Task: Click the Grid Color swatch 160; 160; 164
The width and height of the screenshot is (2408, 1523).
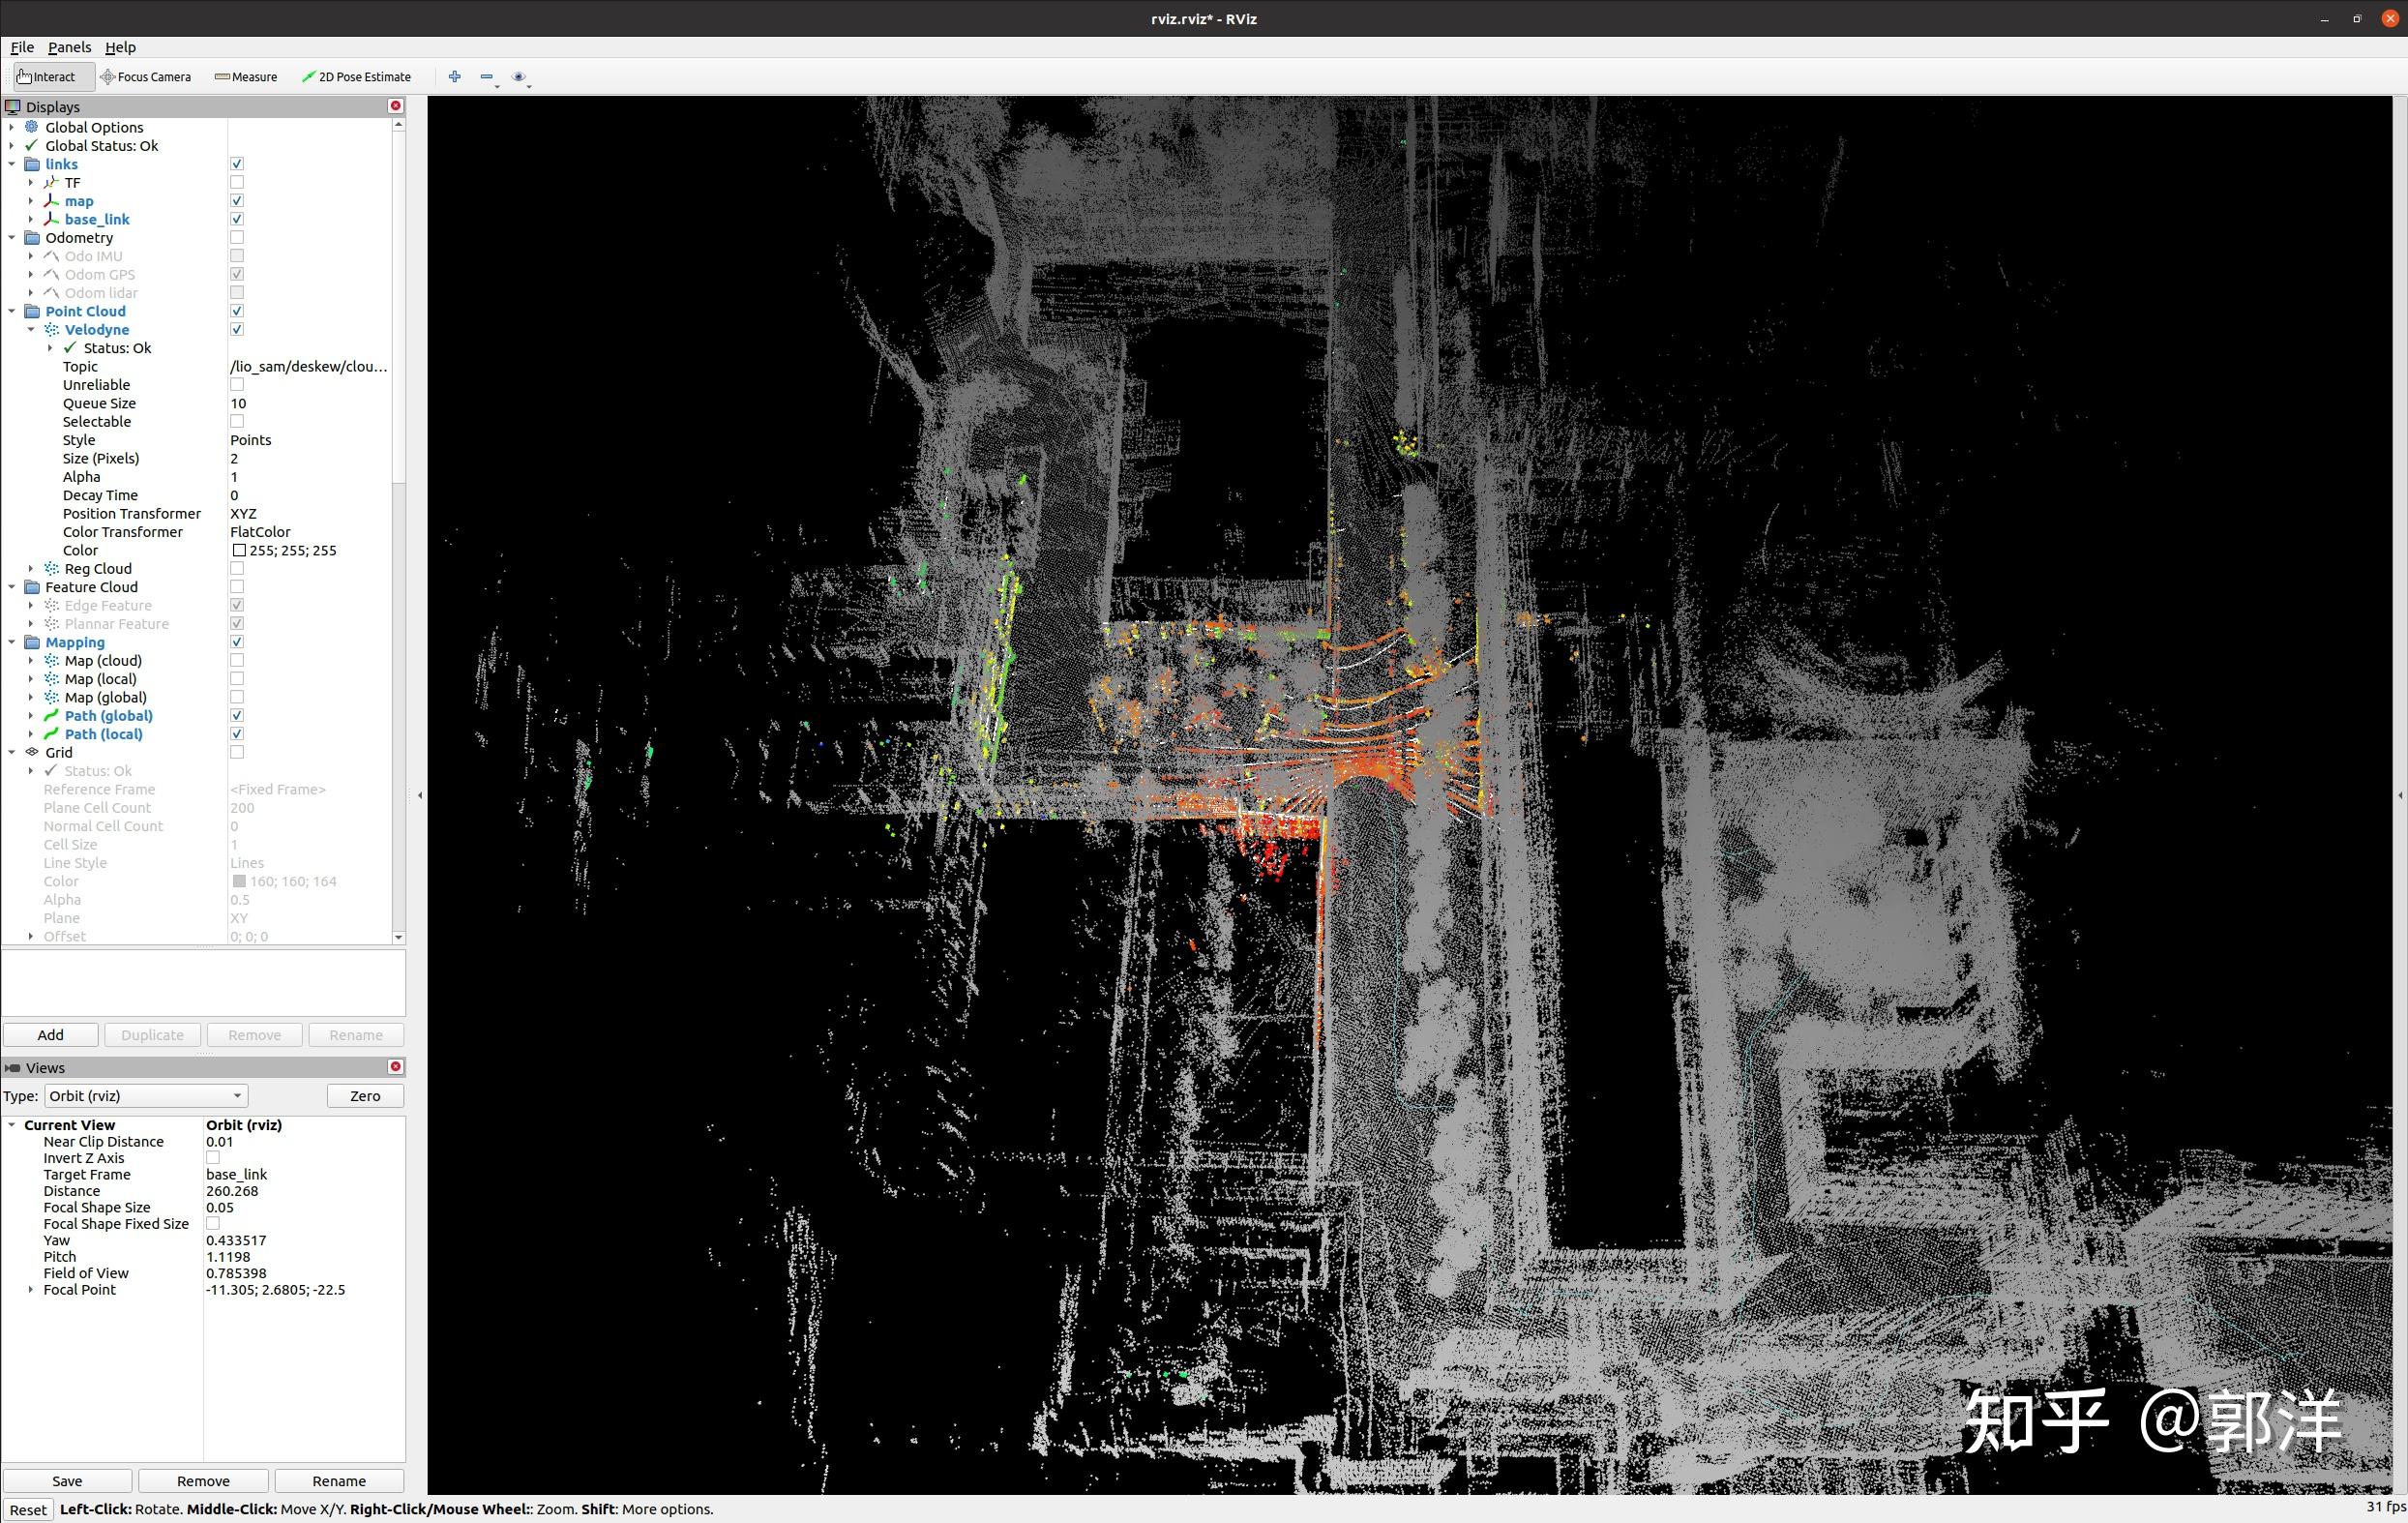Action: click(239, 881)
